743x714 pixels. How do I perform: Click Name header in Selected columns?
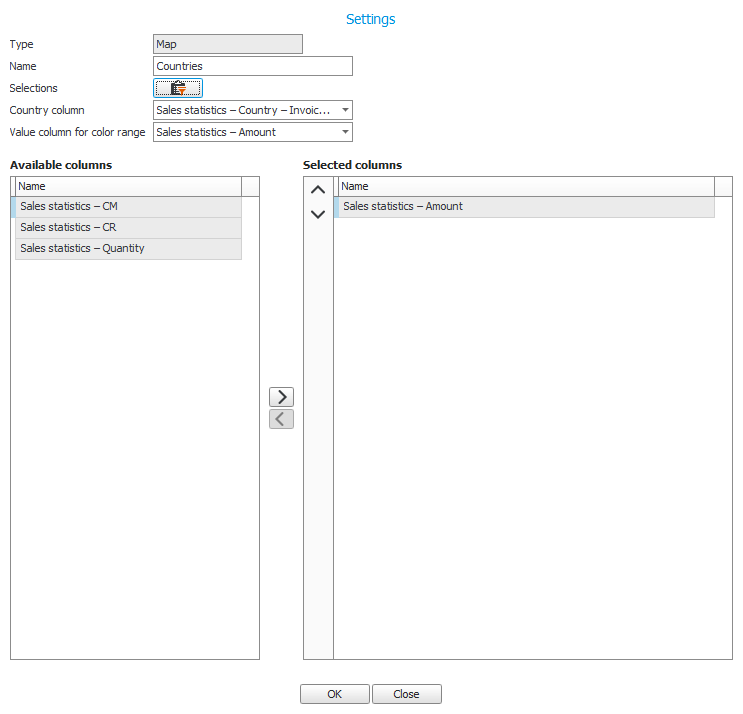[x=525, y=186]
